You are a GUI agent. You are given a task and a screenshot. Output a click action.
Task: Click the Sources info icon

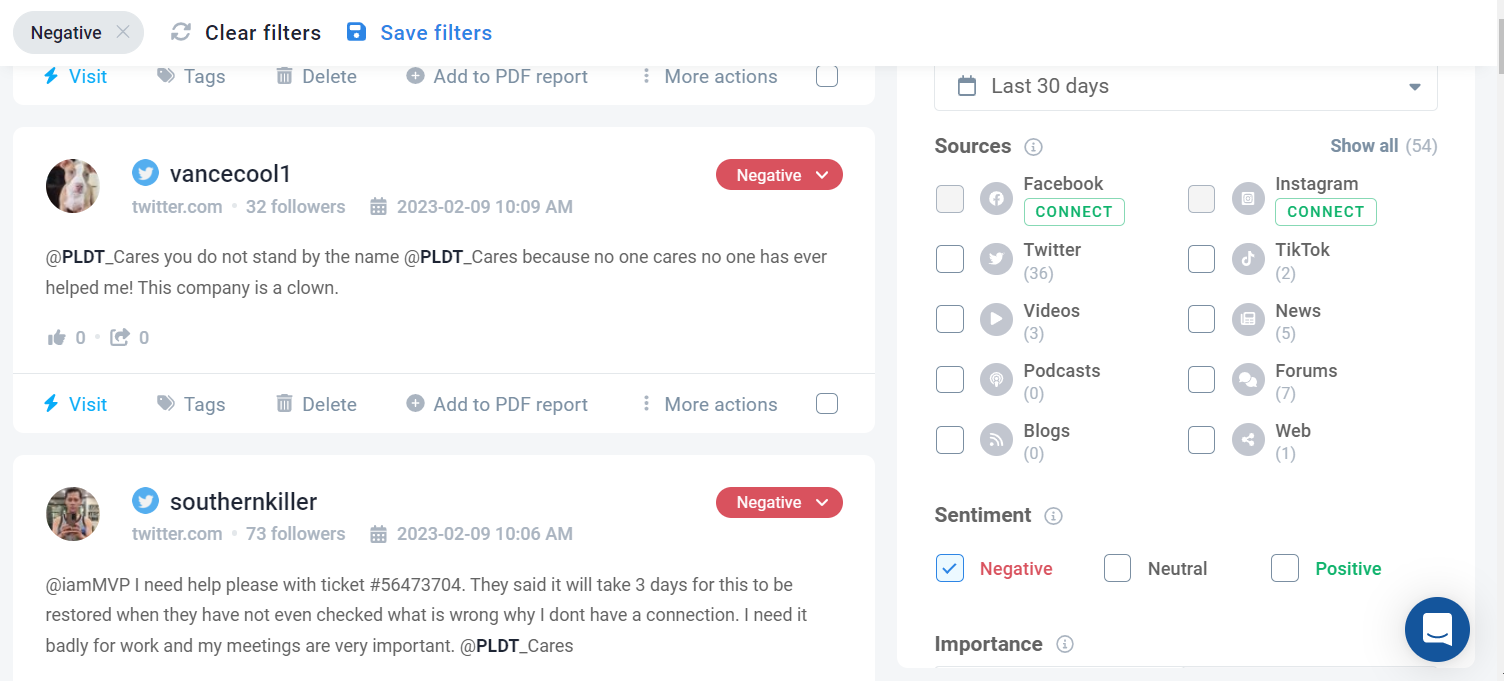tap(1034, 147)
